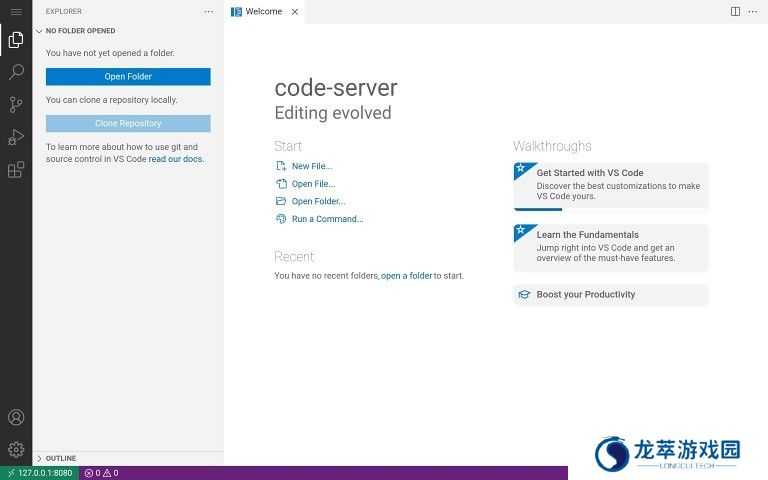Image resolution: width=768 pixels, height=480 pixels.
Task: Open the Run and Debug view
Action: [x=16, y=137]
